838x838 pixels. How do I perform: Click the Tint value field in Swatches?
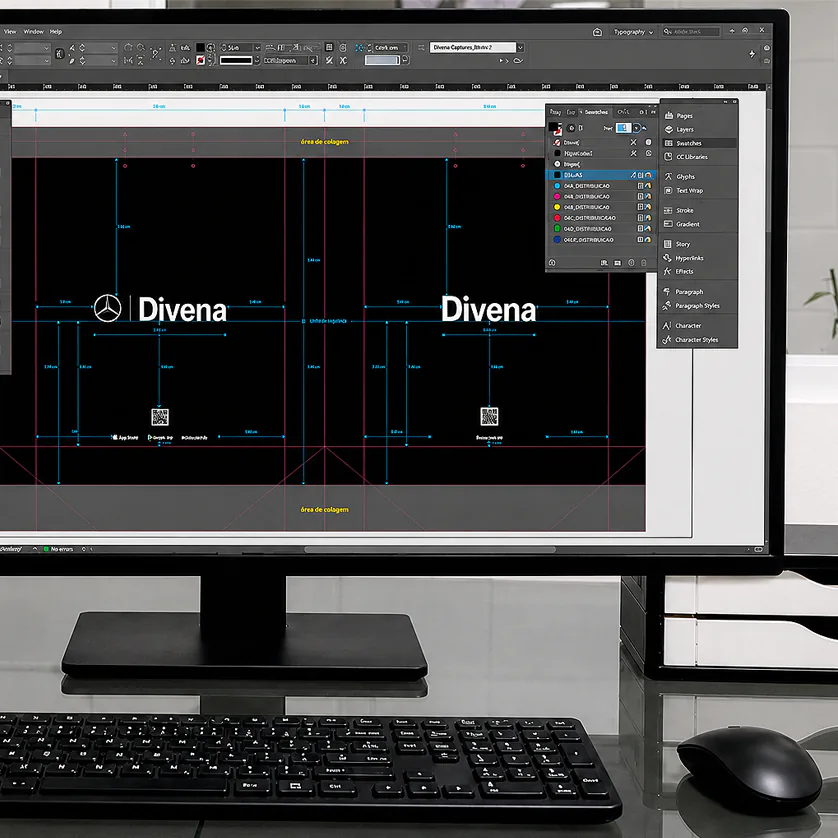pos(623,128)
